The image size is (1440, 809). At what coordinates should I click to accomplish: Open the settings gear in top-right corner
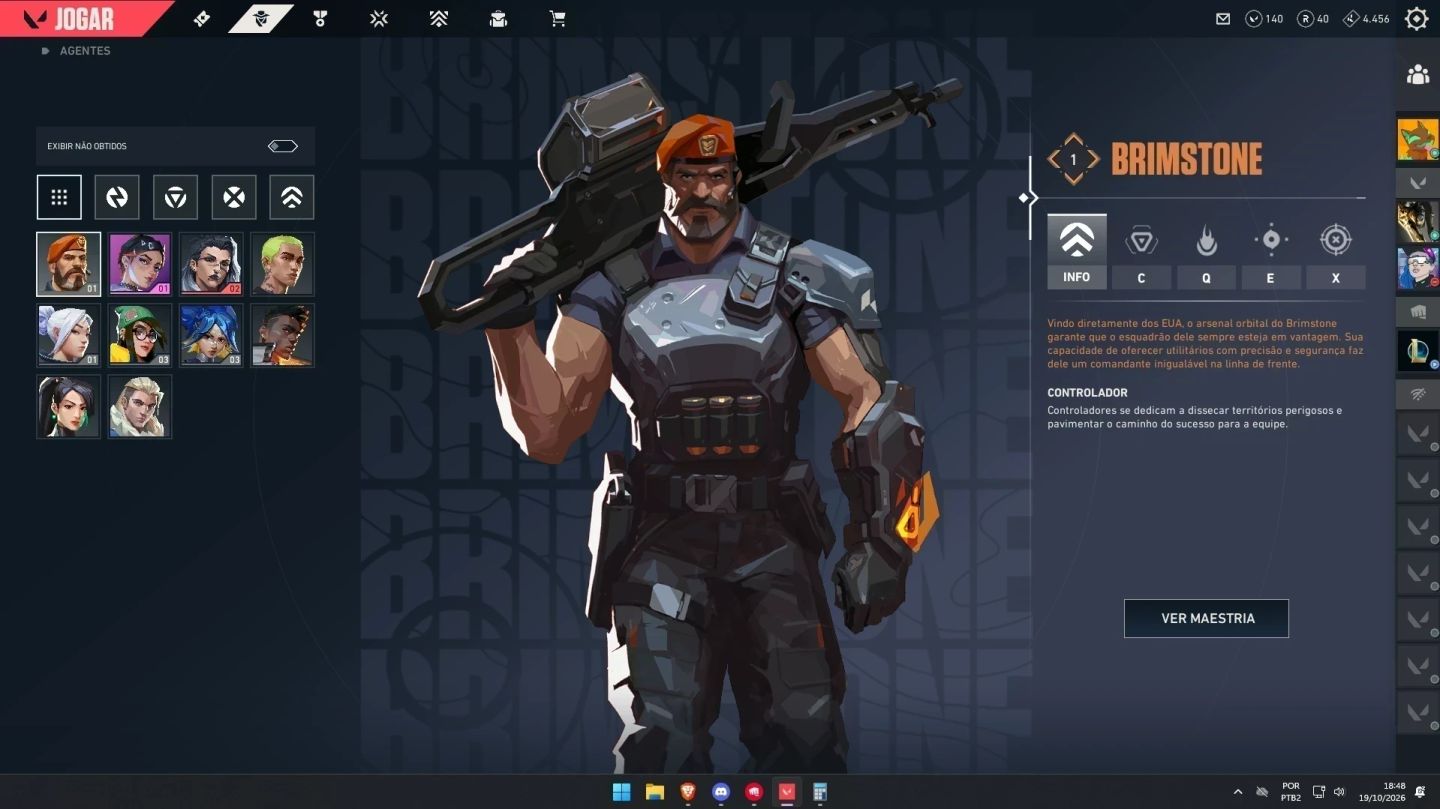1417,19
